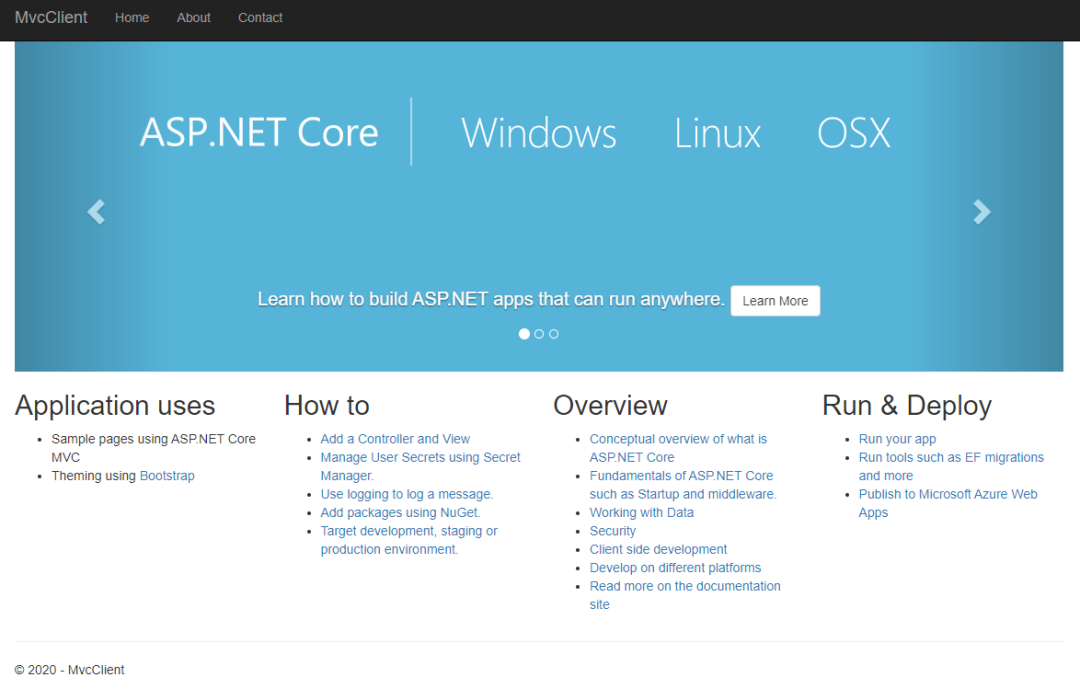Open Fundamentals of ASP.NET Core link
The width and height of the screenshot is (1080, 689).
point(683,485)
